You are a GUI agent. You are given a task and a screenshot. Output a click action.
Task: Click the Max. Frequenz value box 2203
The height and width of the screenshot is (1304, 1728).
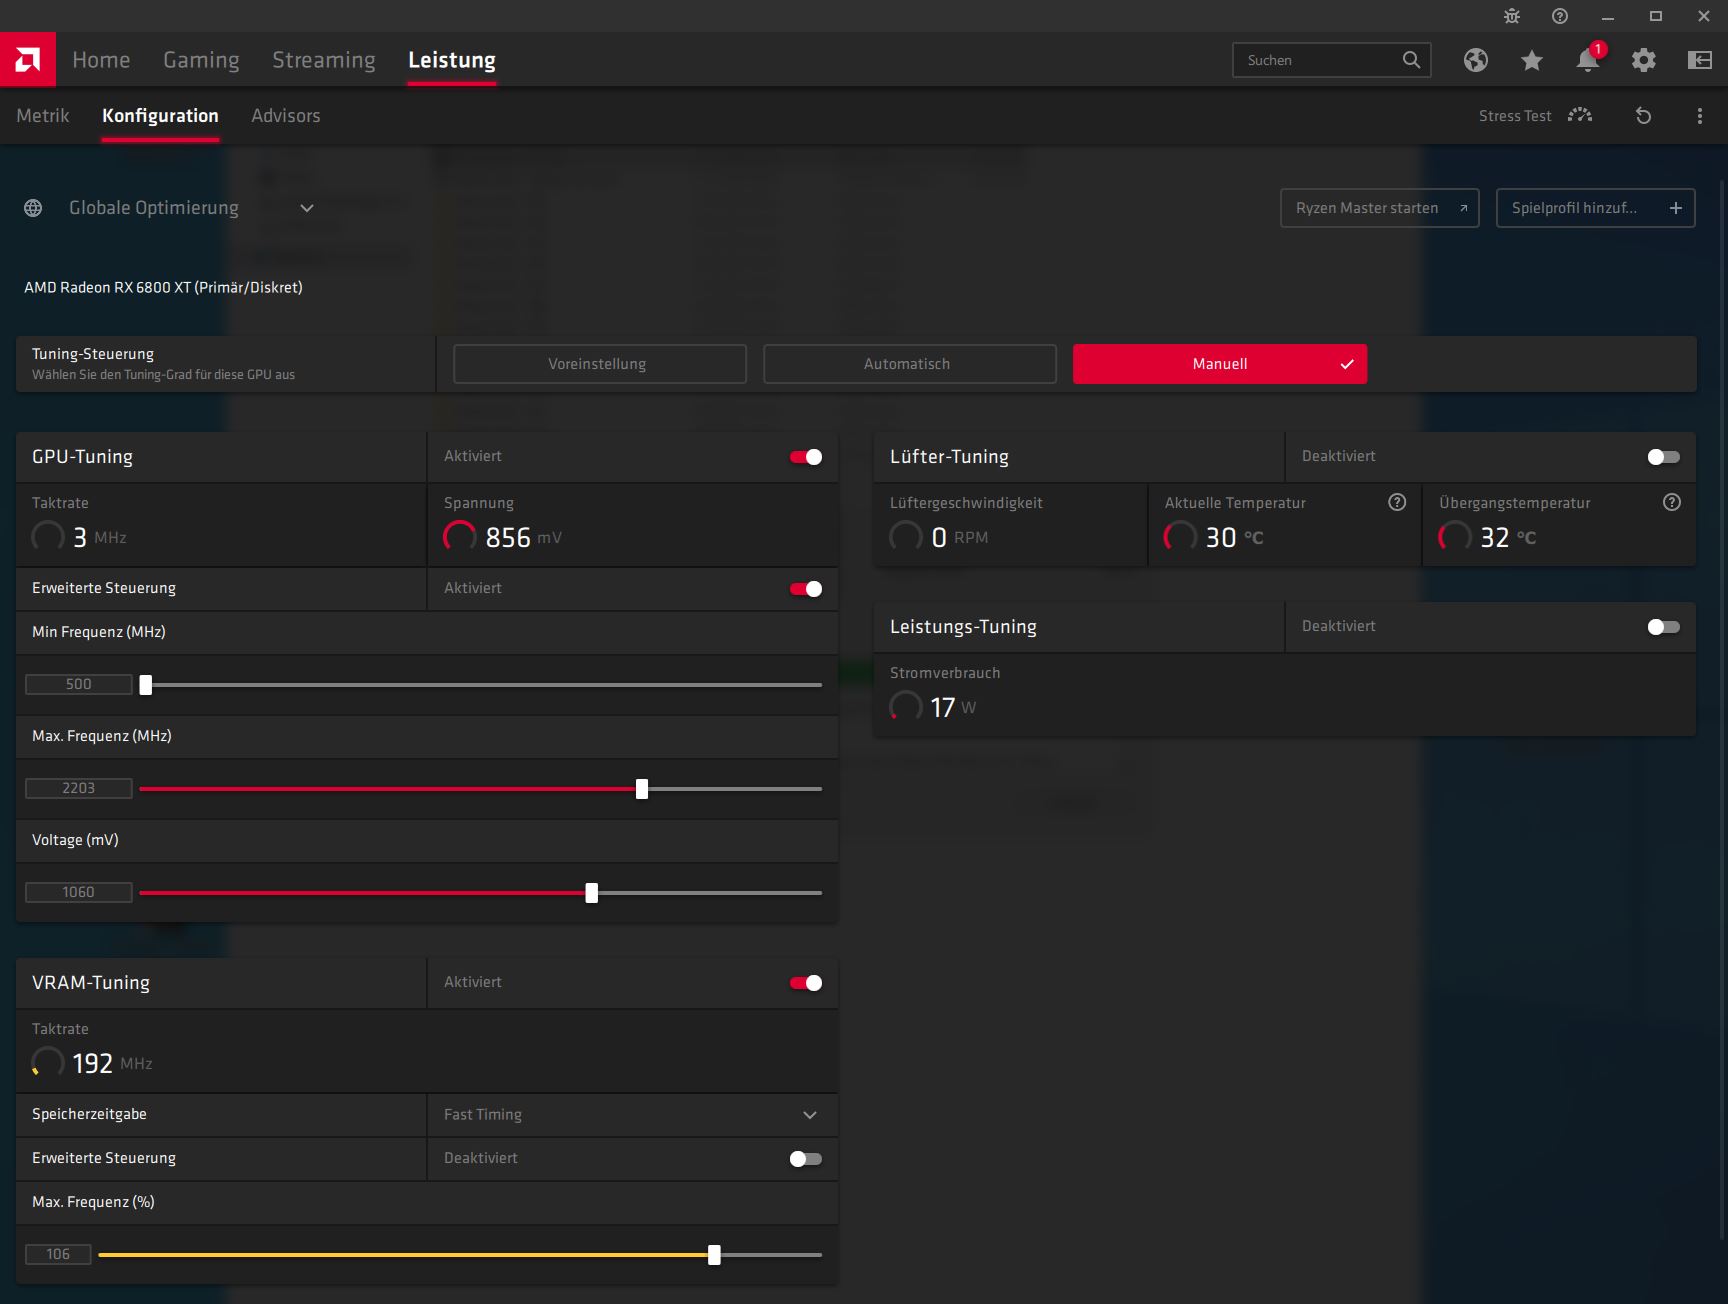[x=79, y=789]
